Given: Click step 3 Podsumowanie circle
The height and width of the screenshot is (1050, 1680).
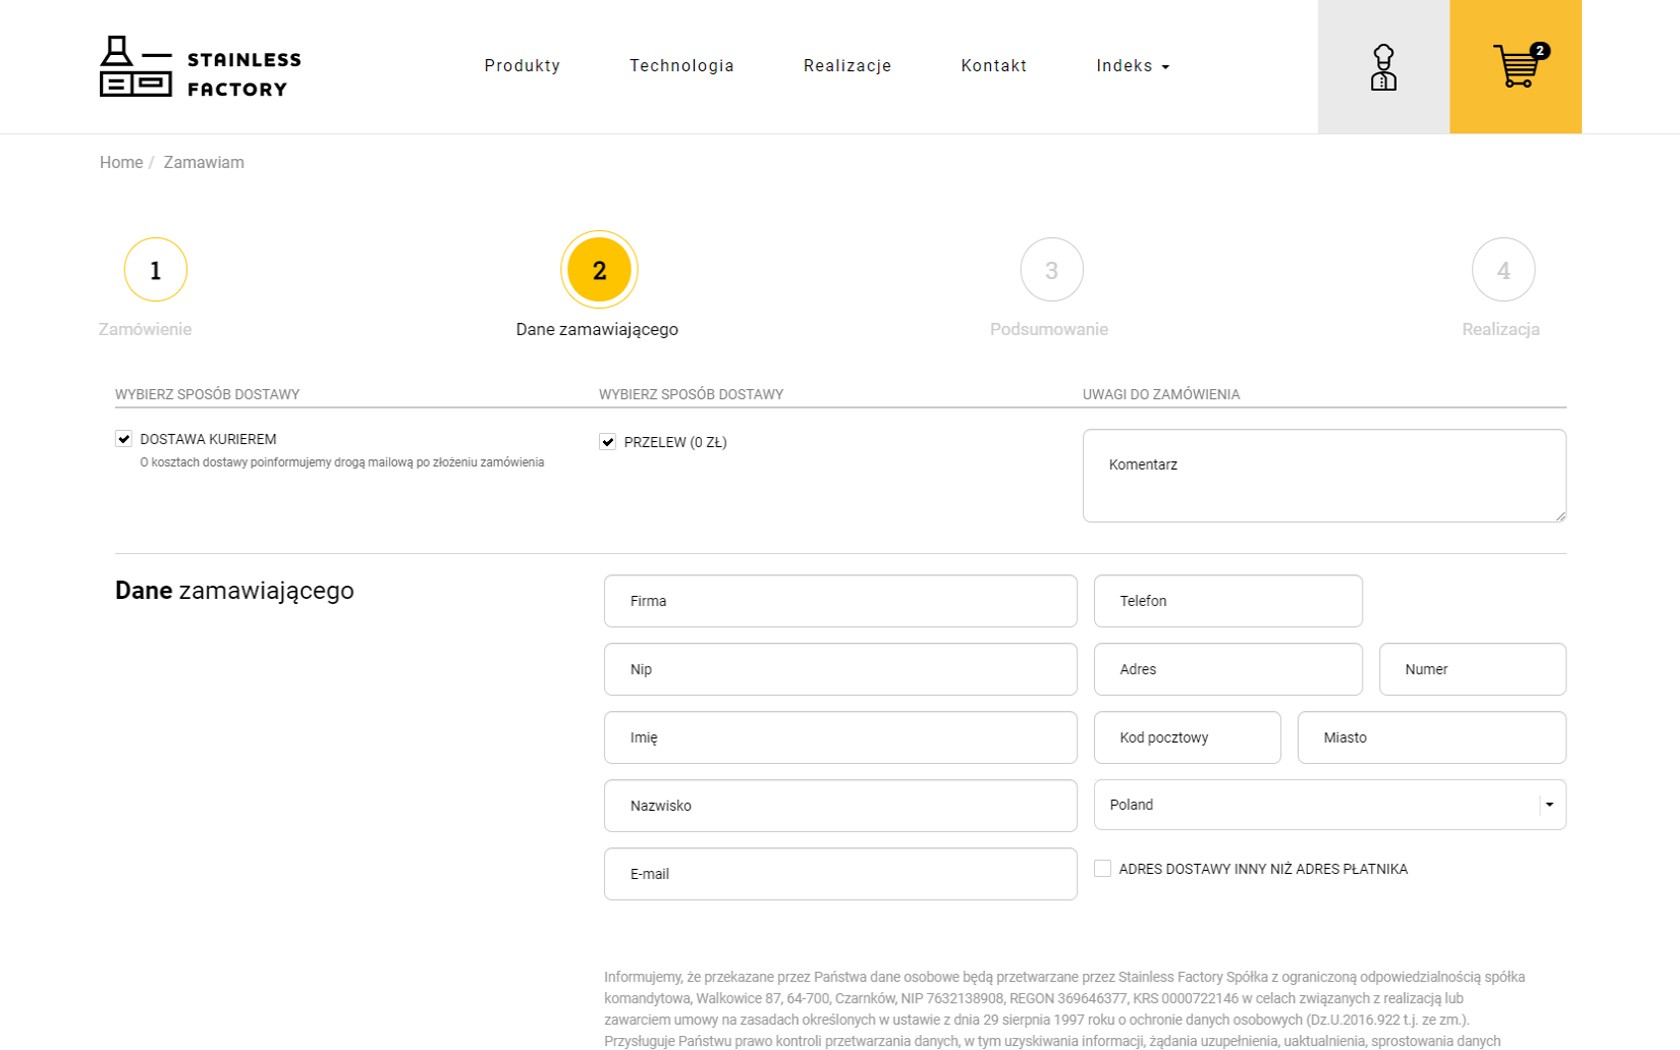Looking at the screenshot, I should point(1051,270).
